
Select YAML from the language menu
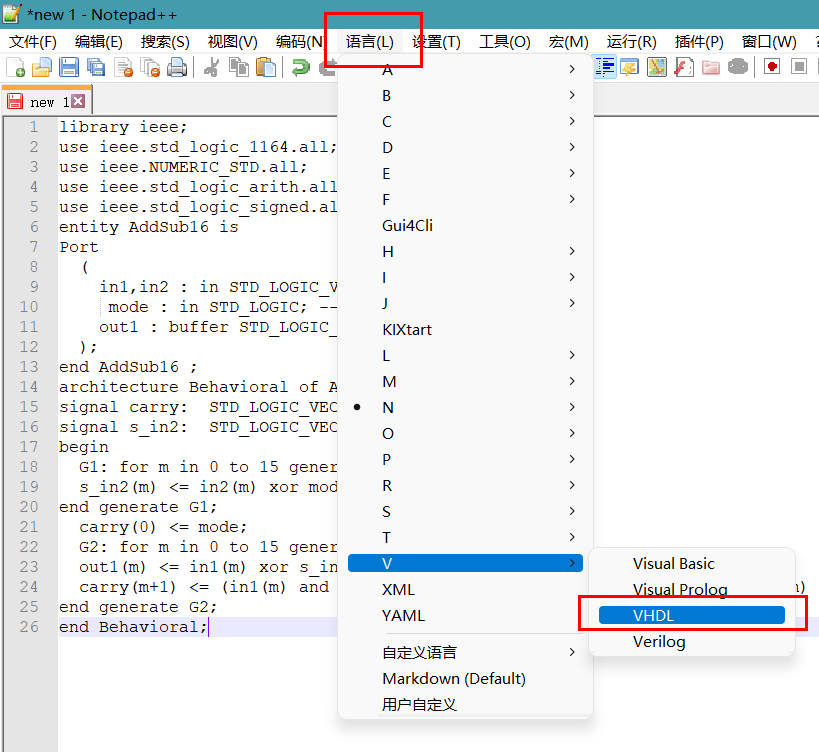465,616
